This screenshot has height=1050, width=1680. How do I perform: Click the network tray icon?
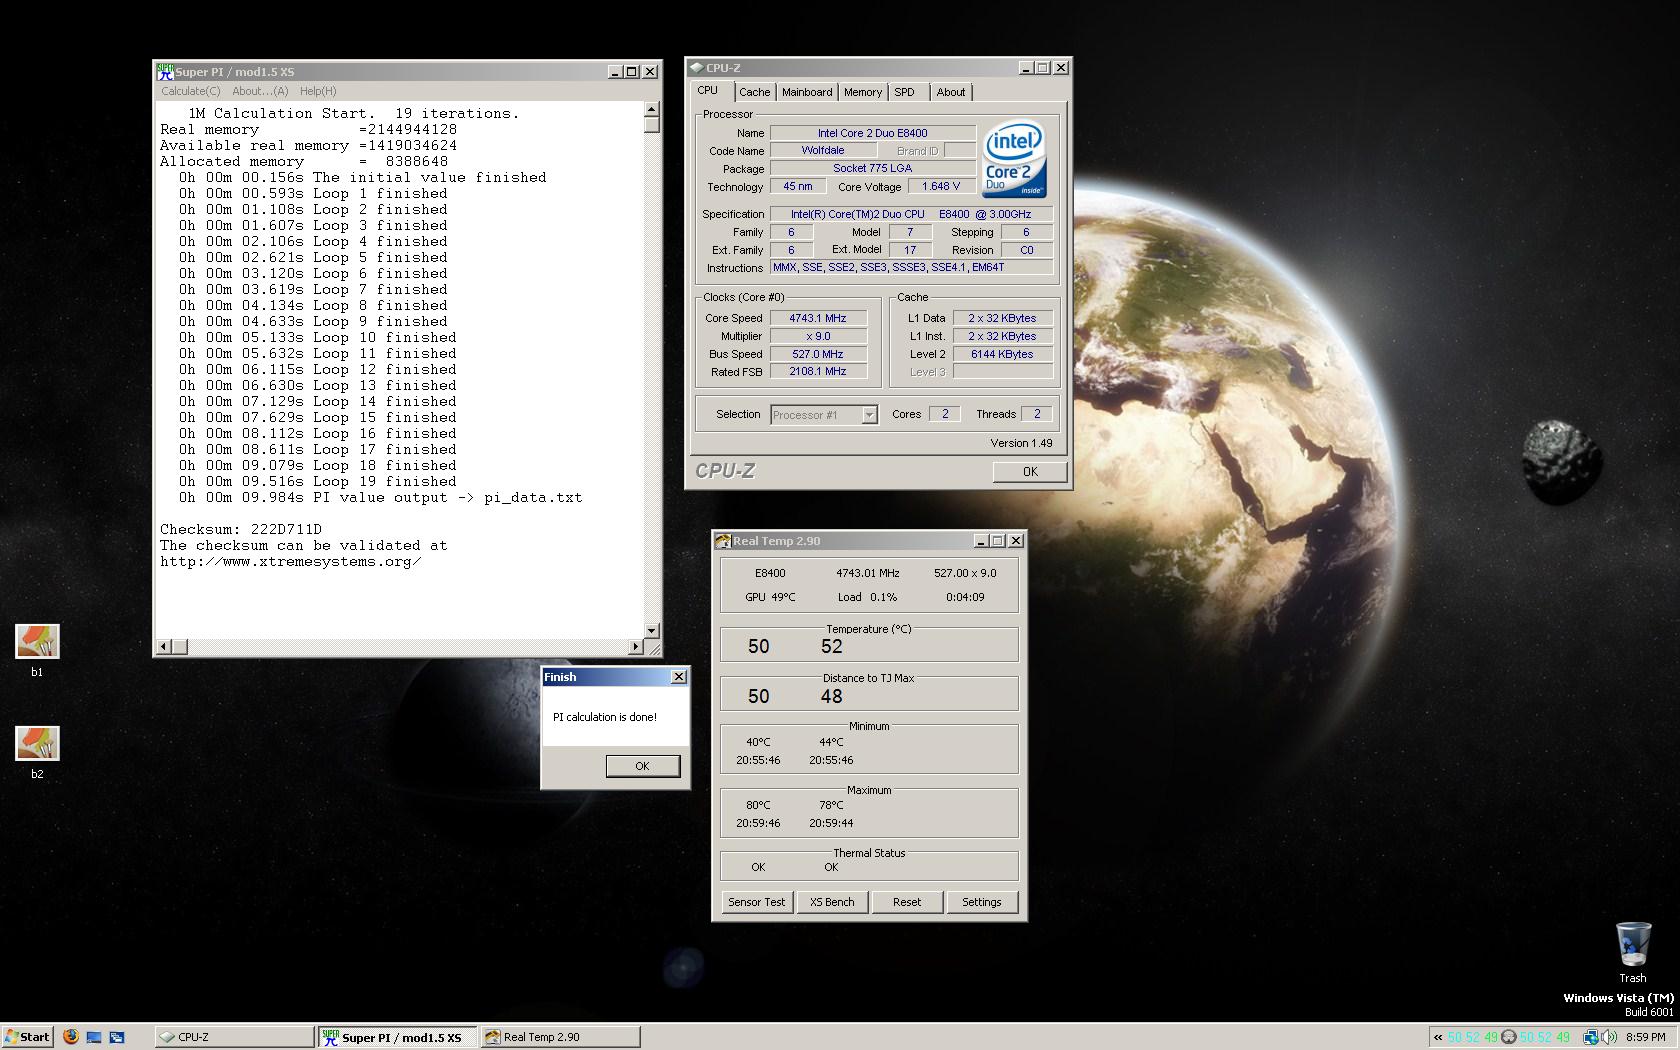point(1590,1037)
